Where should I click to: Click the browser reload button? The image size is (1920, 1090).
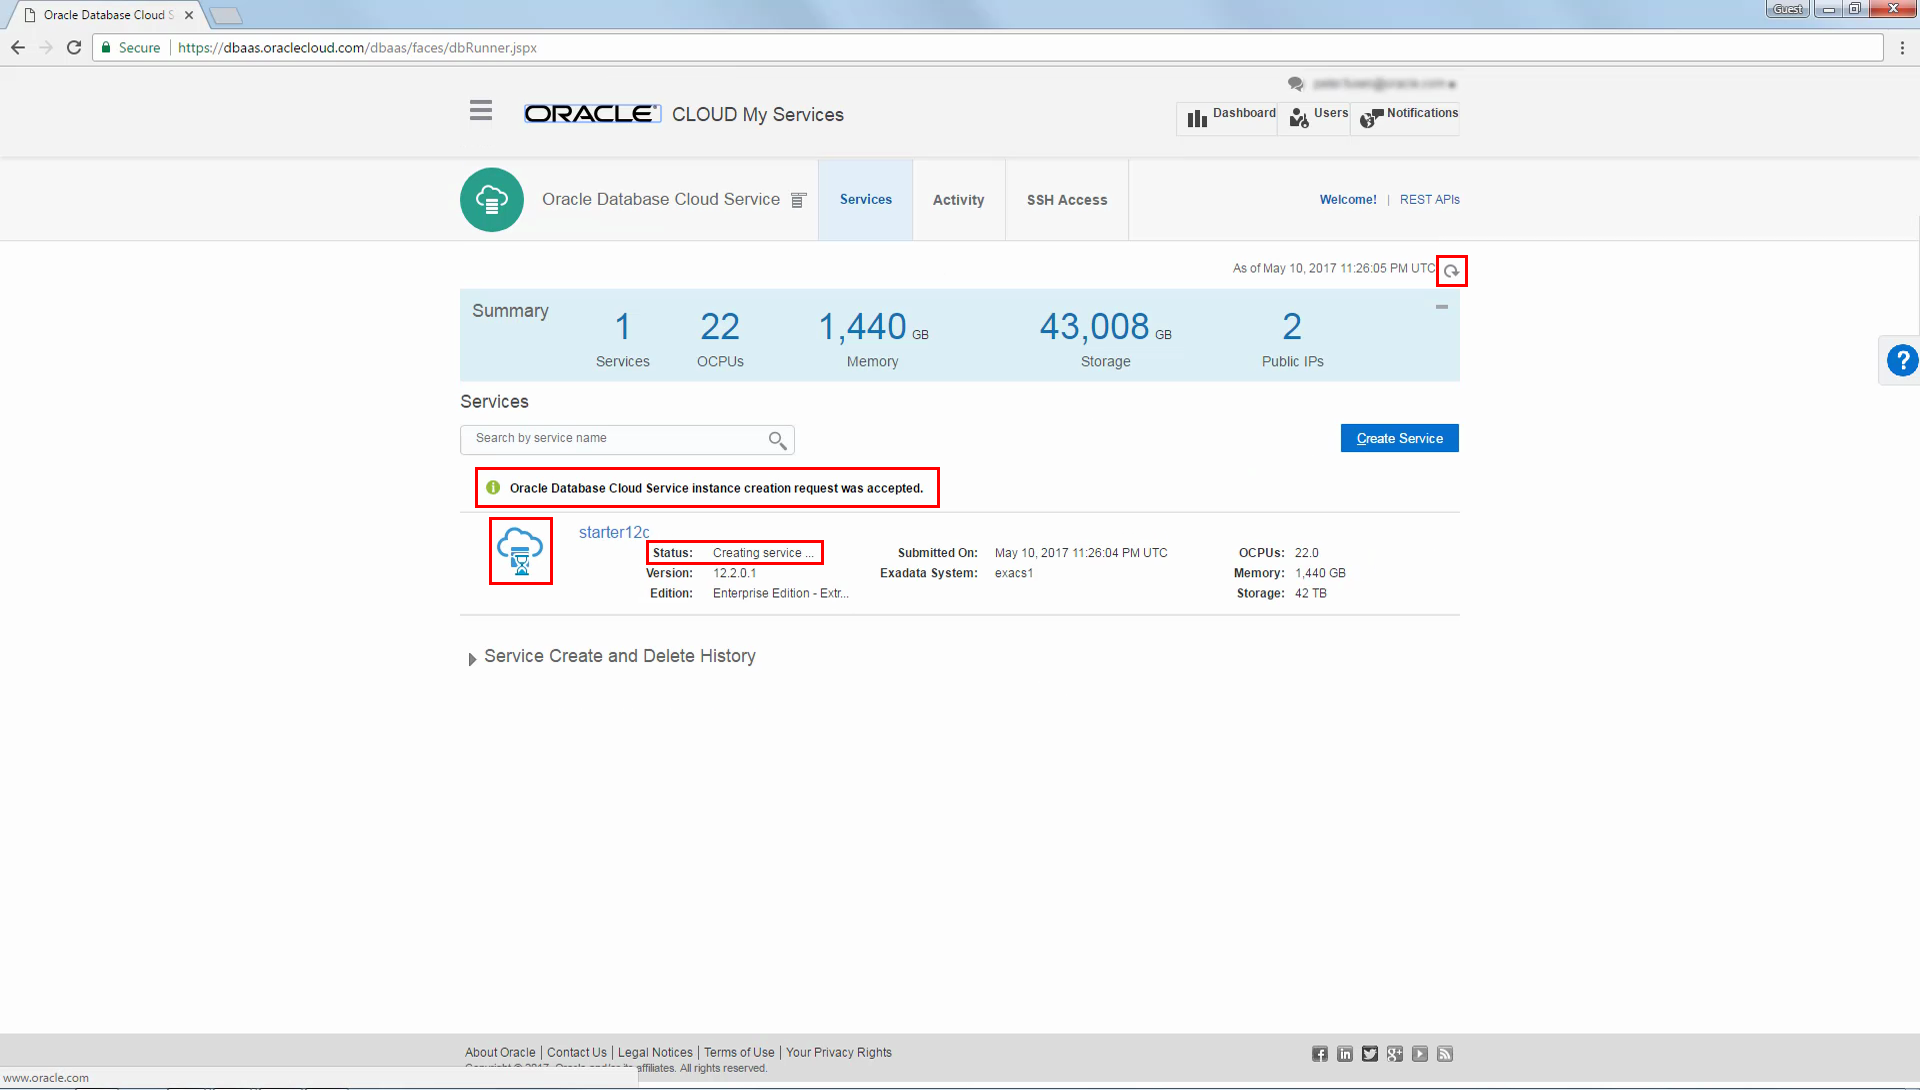74,48
